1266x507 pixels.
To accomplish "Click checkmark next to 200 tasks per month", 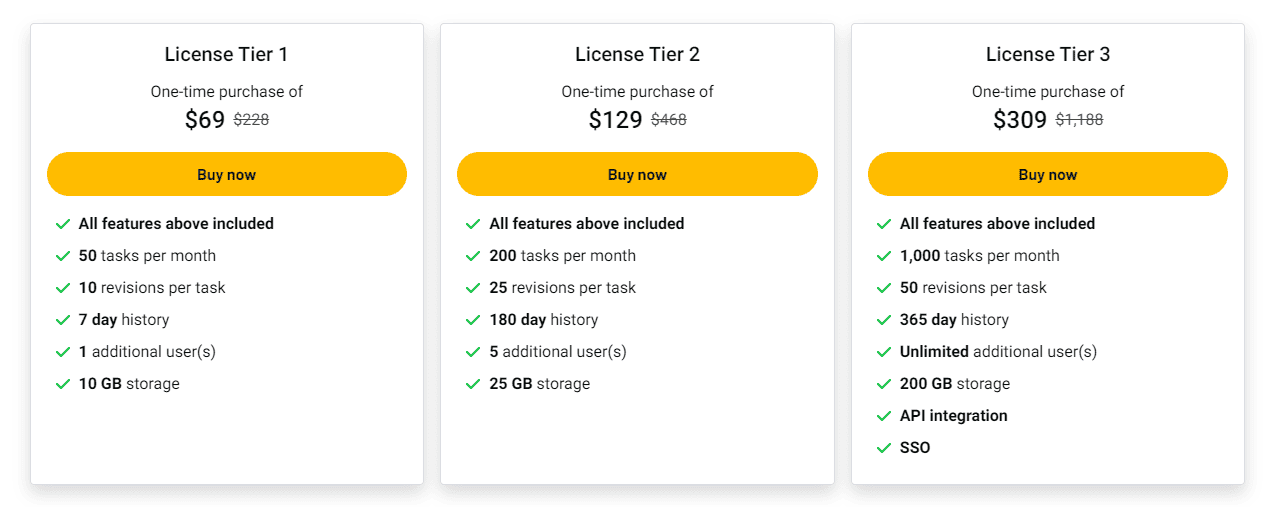I will tap(473, 256).
